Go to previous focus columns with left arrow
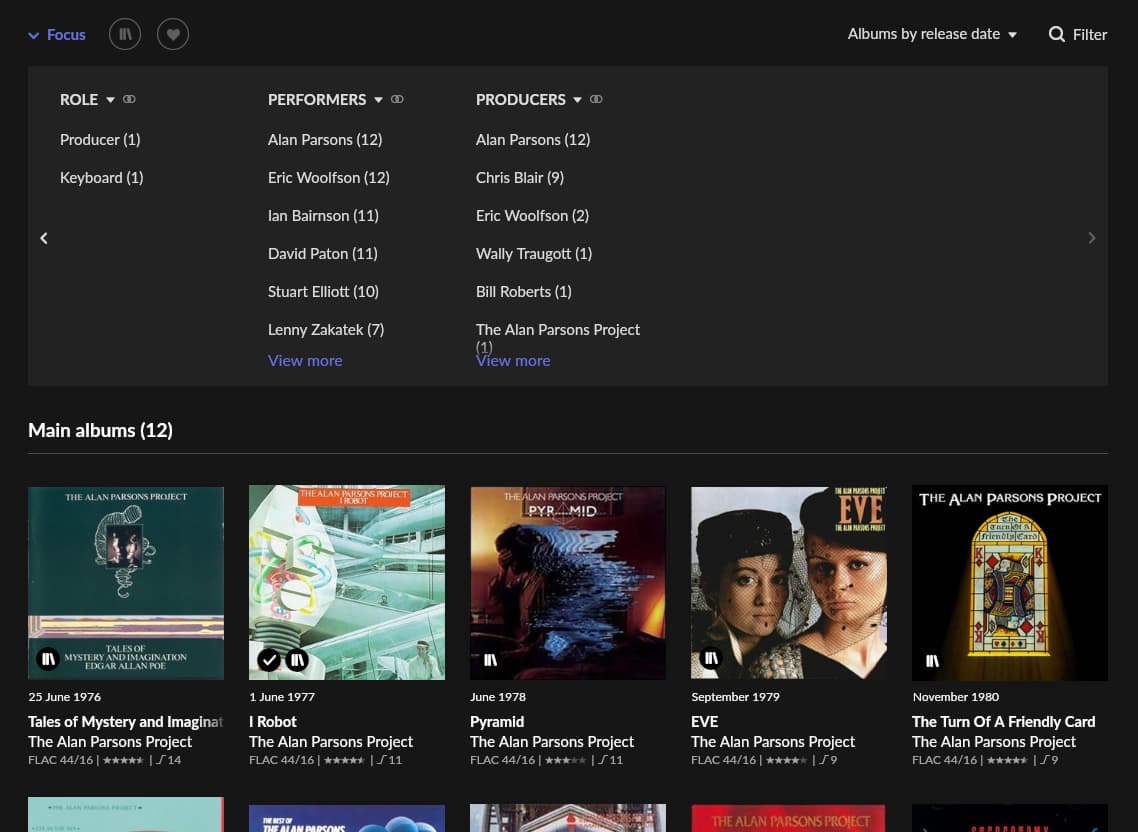This screenshot has width=1138, height=832. 44,238
